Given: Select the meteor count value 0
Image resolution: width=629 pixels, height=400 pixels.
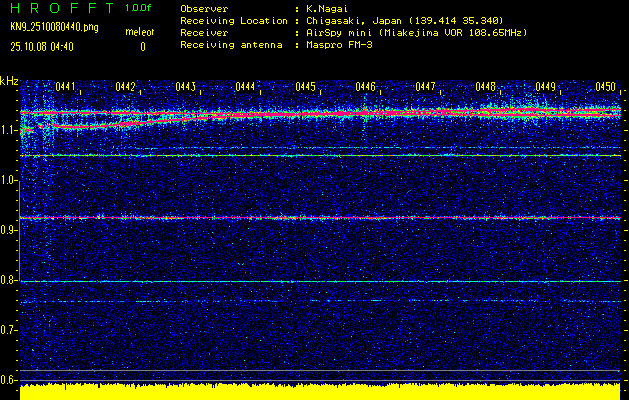Looking at the screenshot, I should click(142, 46).
